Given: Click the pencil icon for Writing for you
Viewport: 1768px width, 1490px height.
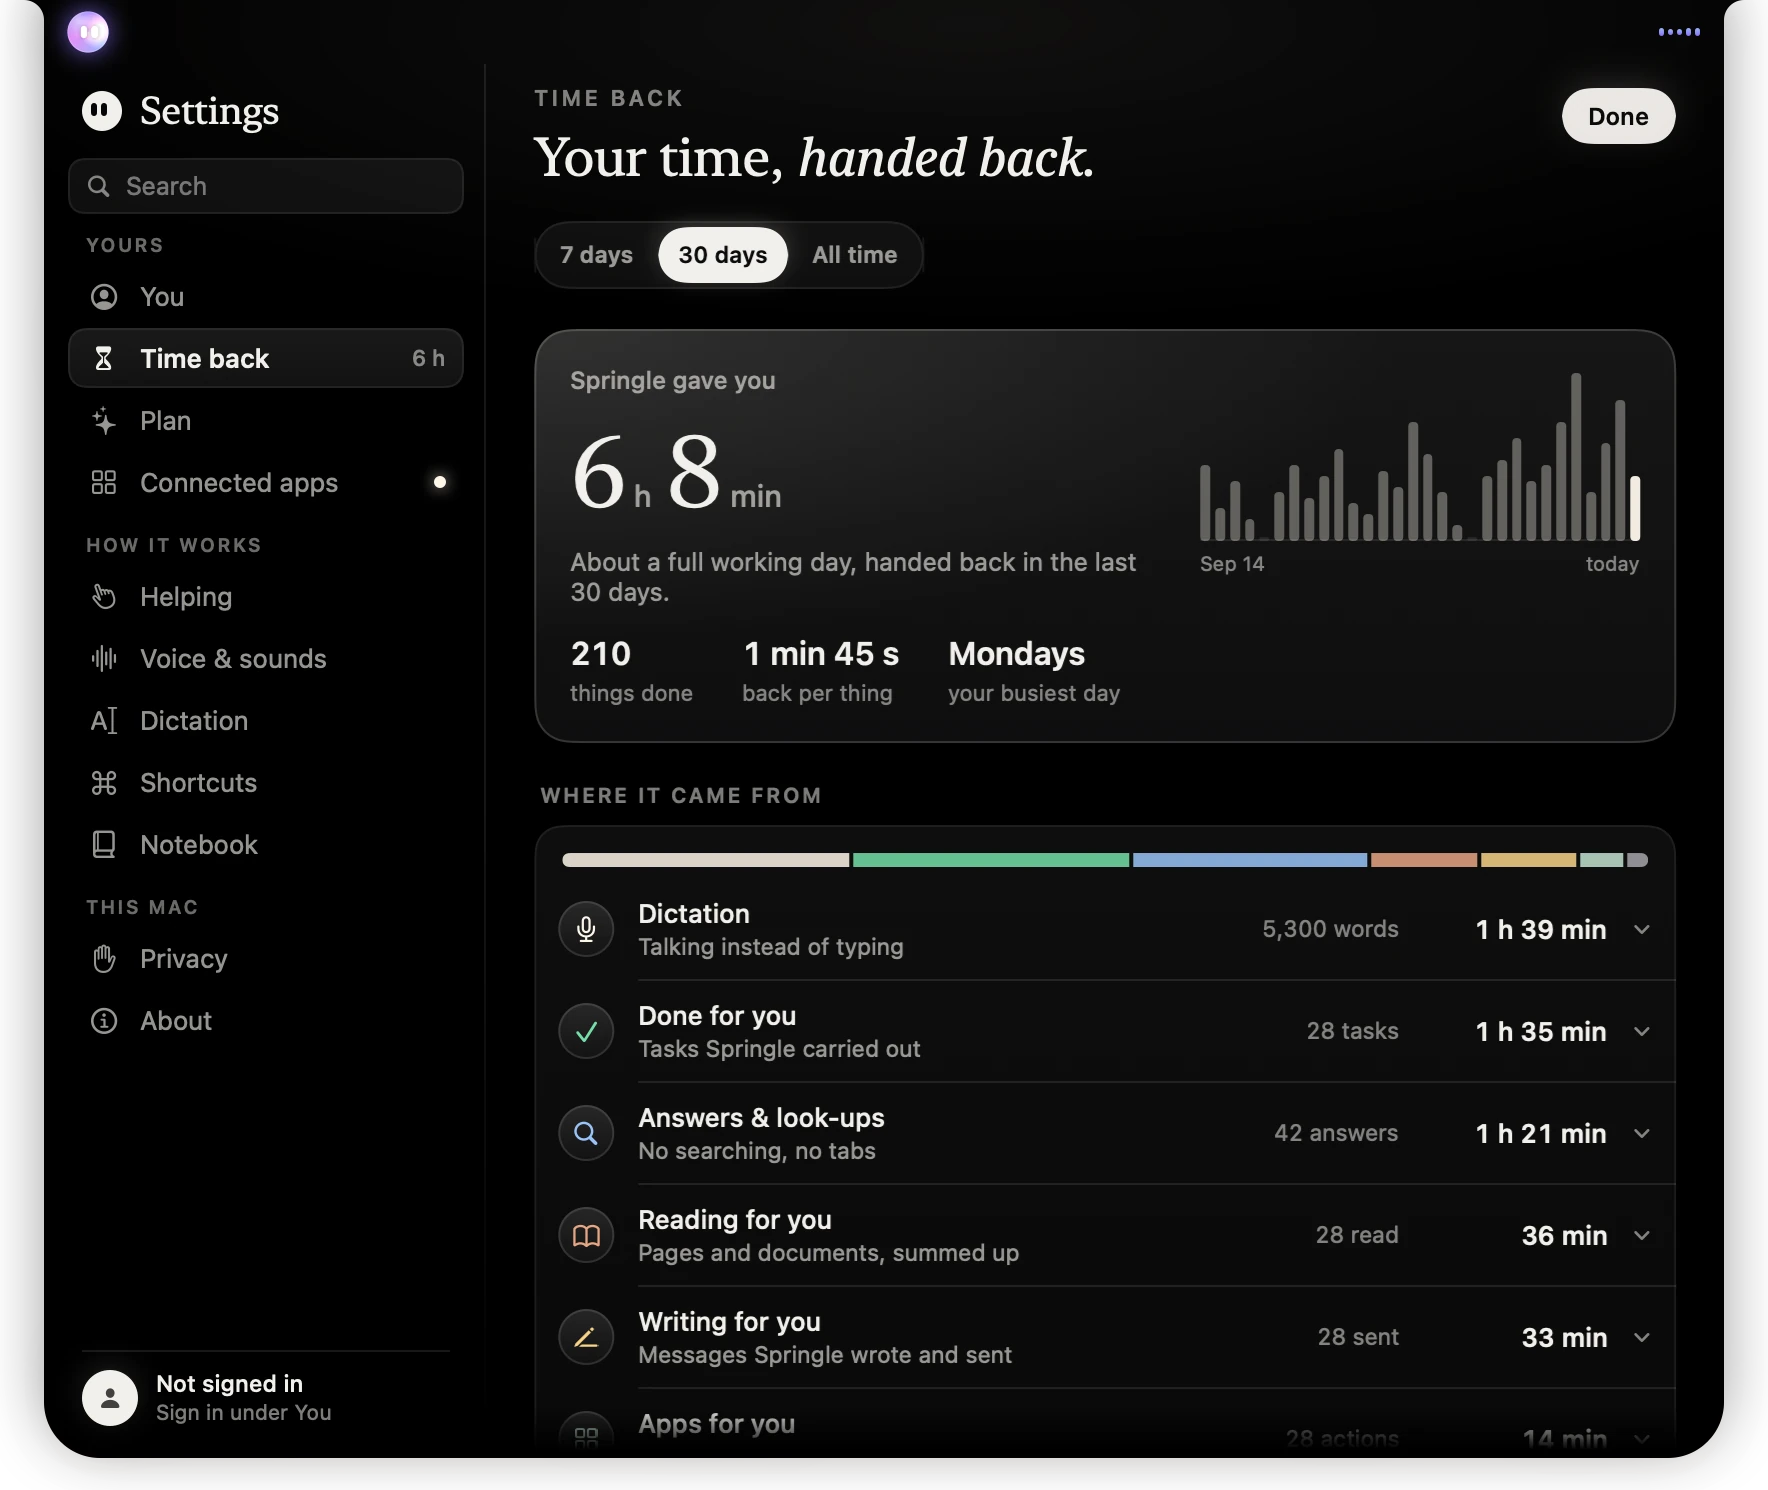Looking at the screenshot, I should [x=586, y=1338].
